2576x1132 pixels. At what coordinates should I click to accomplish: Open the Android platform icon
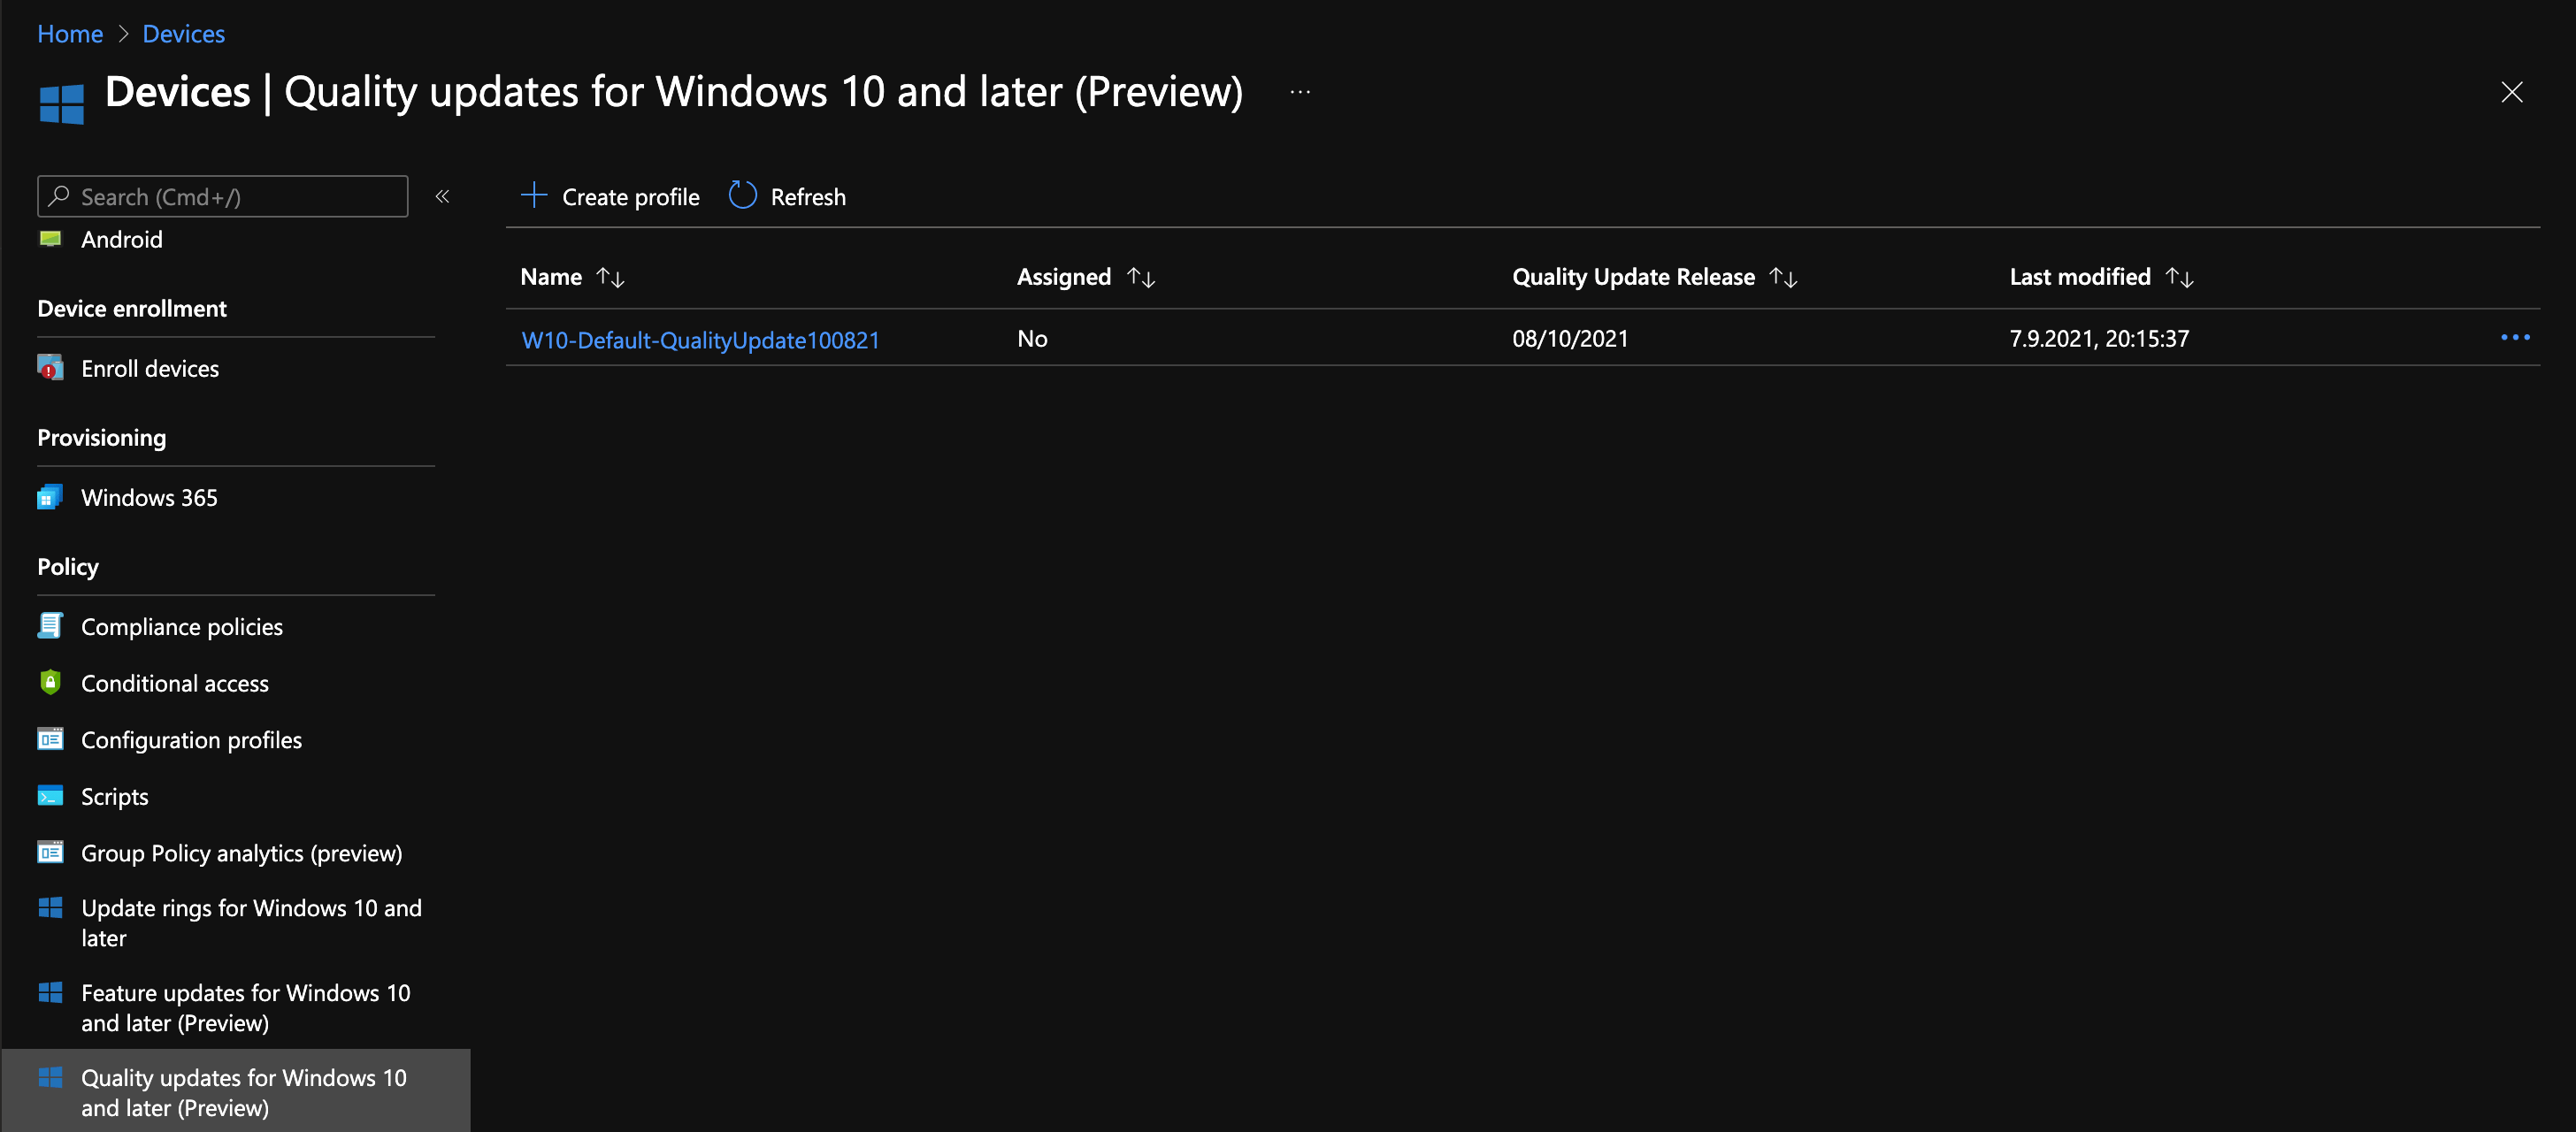coord(50,239)
